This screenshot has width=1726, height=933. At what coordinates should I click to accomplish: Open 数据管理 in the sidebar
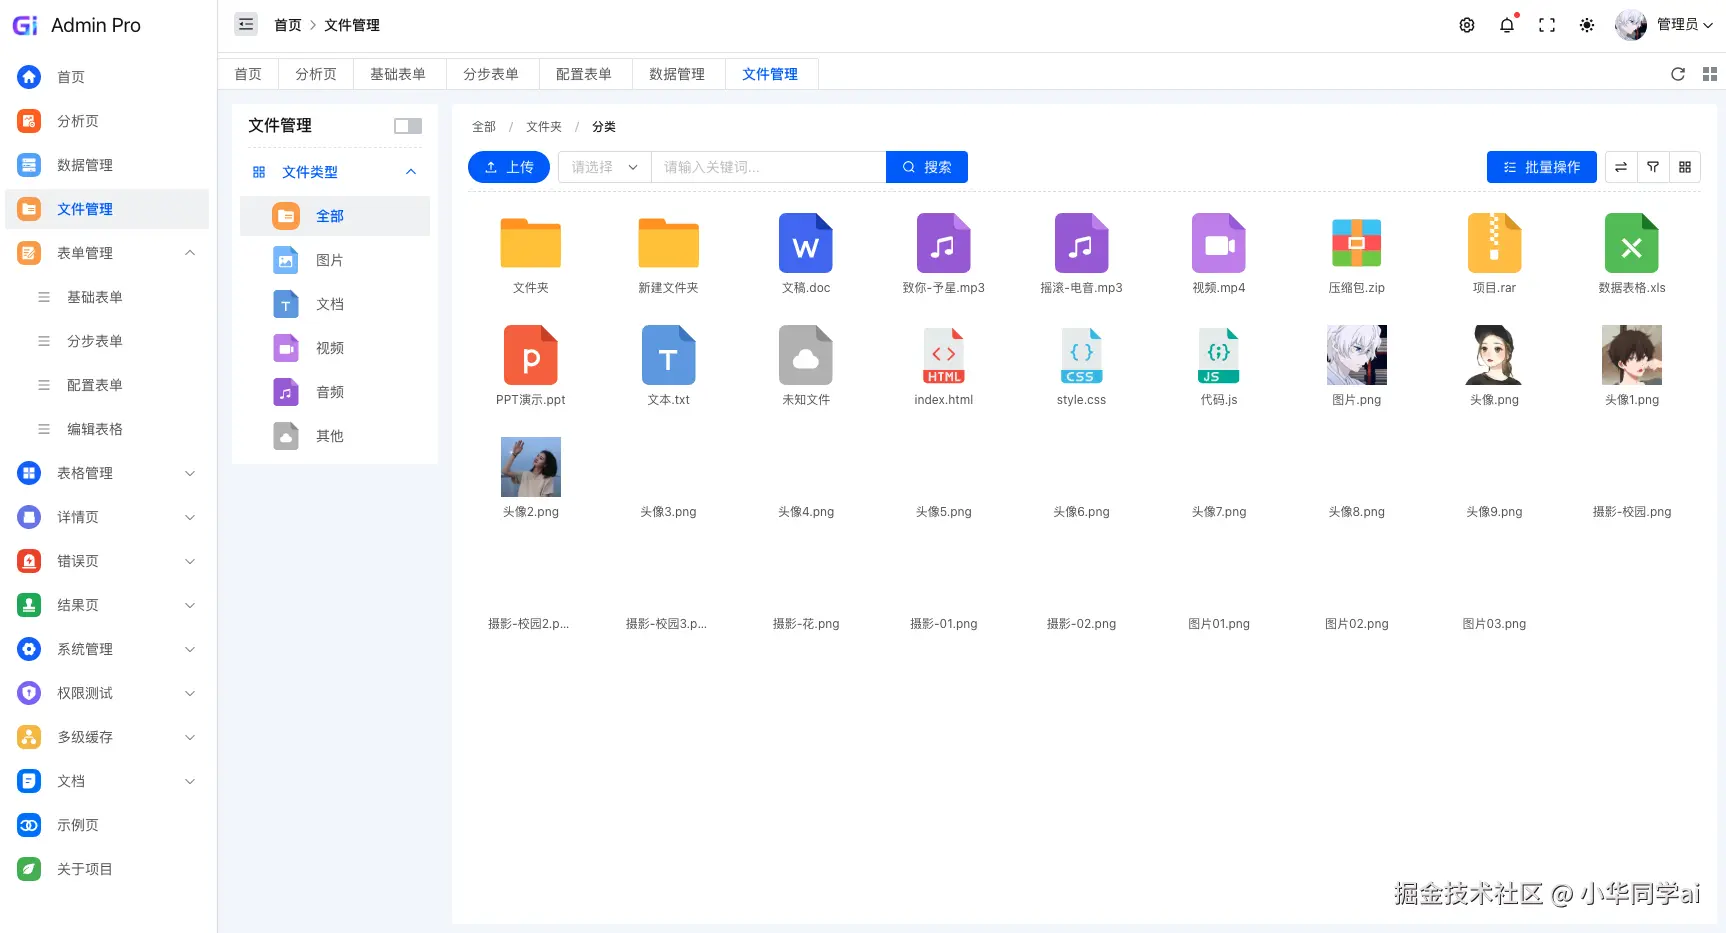pyautogui.click(x=107, y=165)
